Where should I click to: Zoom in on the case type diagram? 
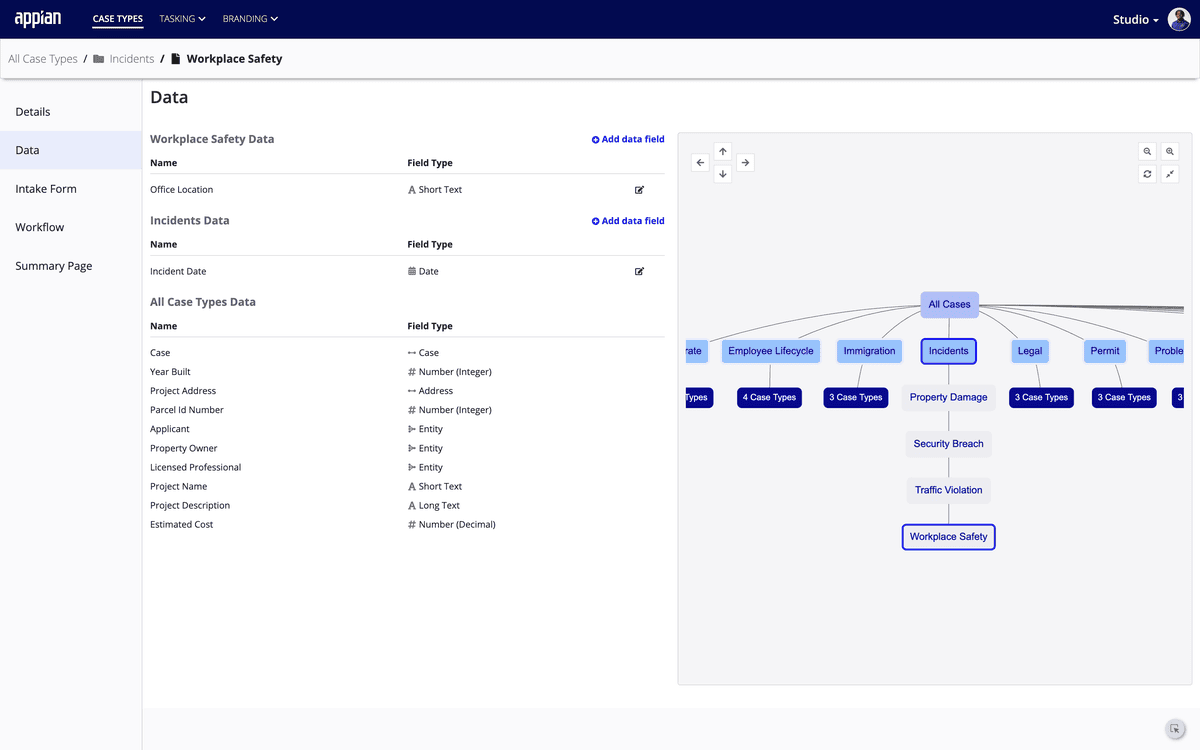click(x=1170, y=152)
